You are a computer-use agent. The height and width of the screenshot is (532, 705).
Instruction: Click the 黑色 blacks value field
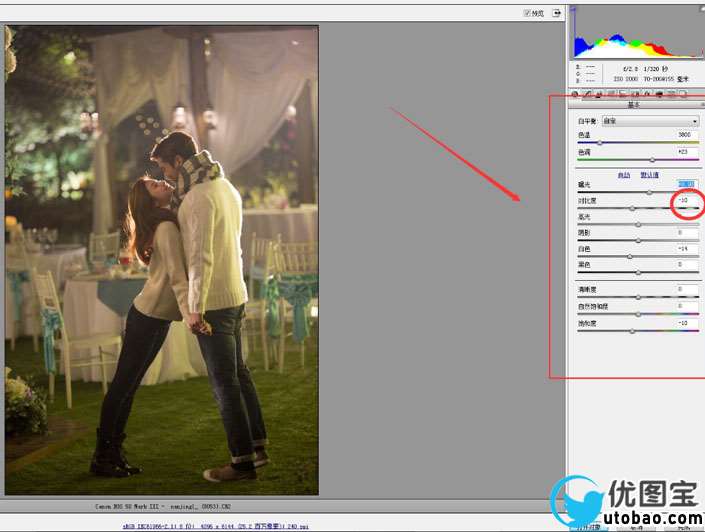[x=688, y=265]
